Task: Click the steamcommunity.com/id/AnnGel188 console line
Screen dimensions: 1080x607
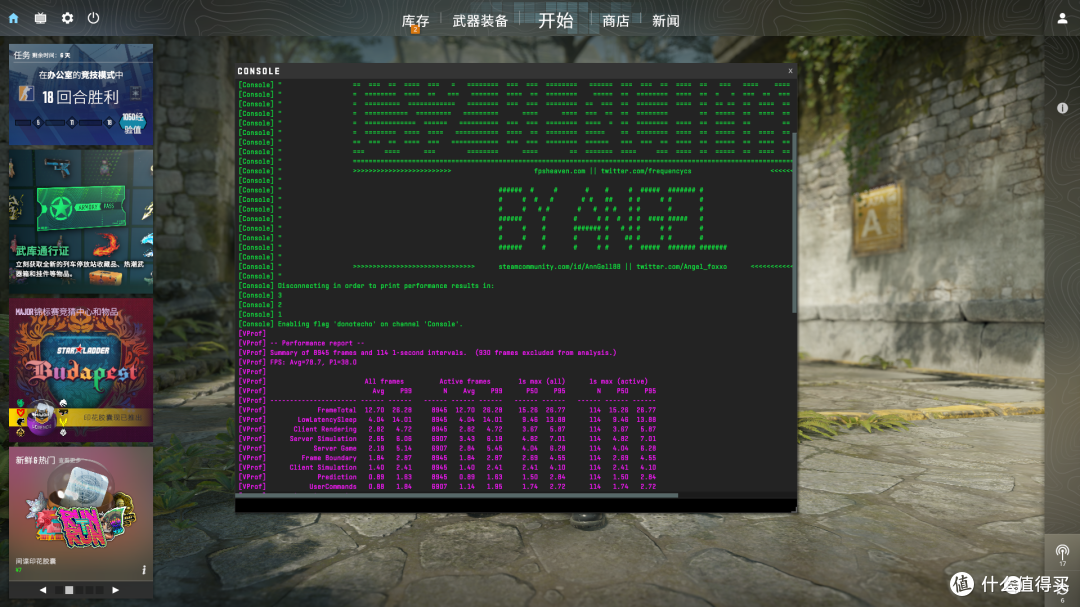Action: pyautogui.click(x=612, y=267)
